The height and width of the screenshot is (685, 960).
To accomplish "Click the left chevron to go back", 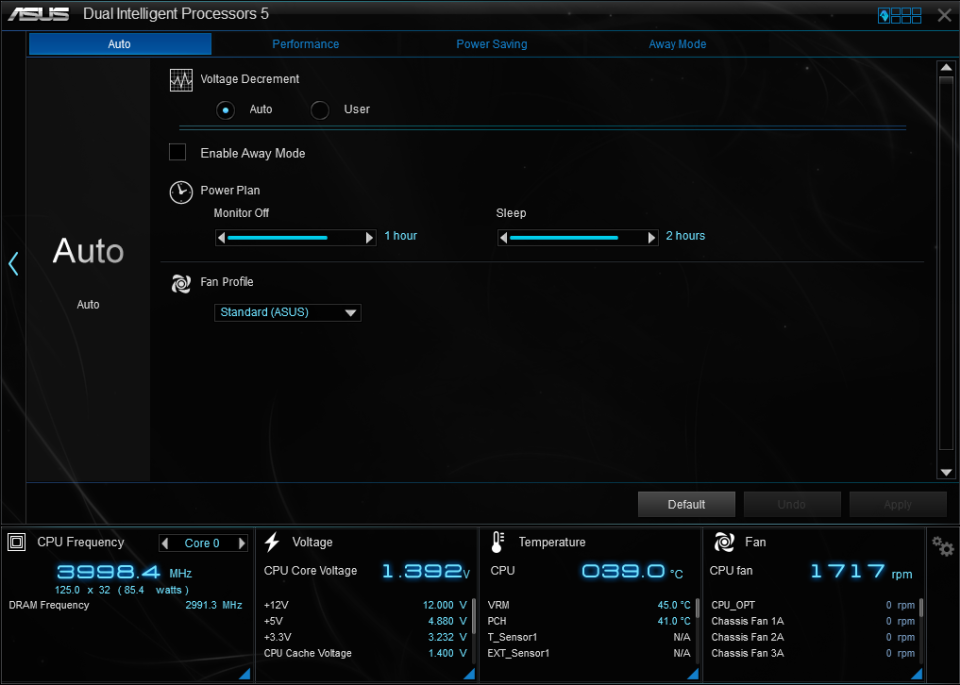I will (13, 264).
